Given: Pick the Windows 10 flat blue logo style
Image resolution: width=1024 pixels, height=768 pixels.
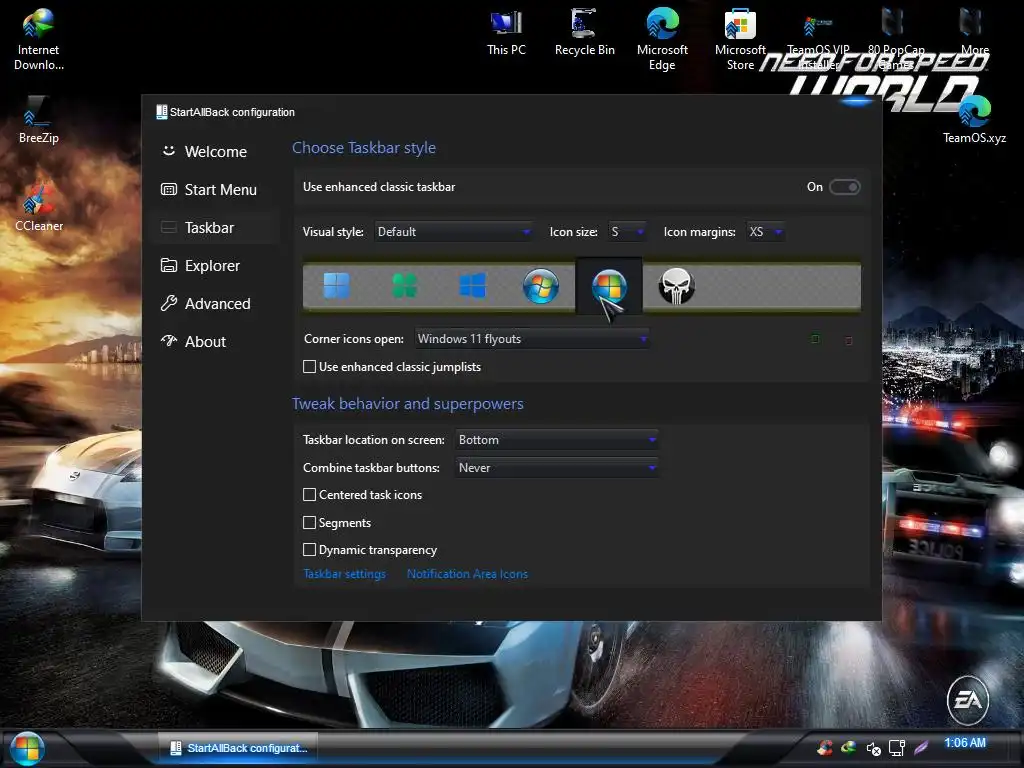Looking at the screenshot, I should pyautogui.click(x=472, y=286).
